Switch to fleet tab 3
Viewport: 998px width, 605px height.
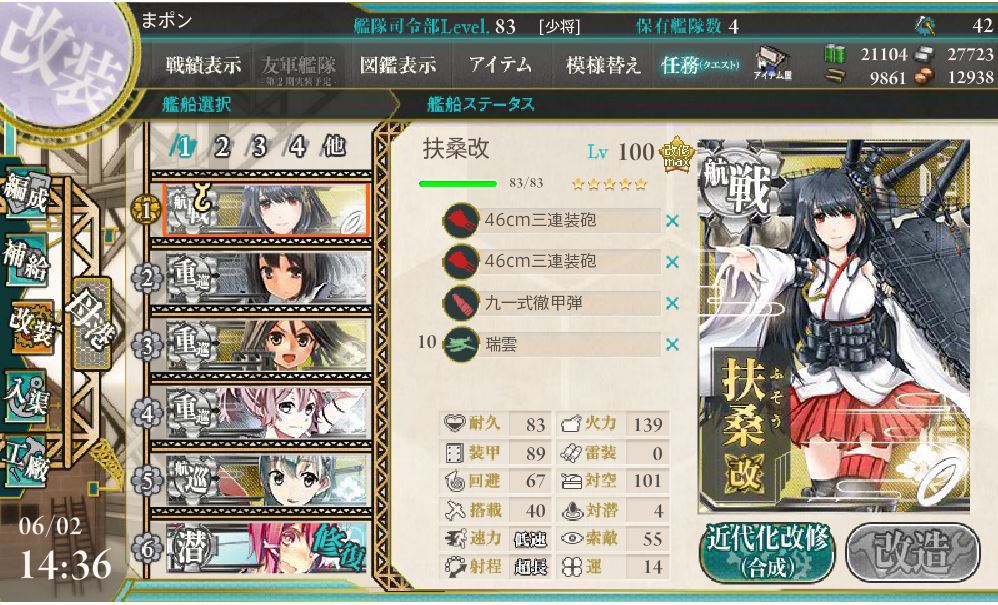point(258,147)
